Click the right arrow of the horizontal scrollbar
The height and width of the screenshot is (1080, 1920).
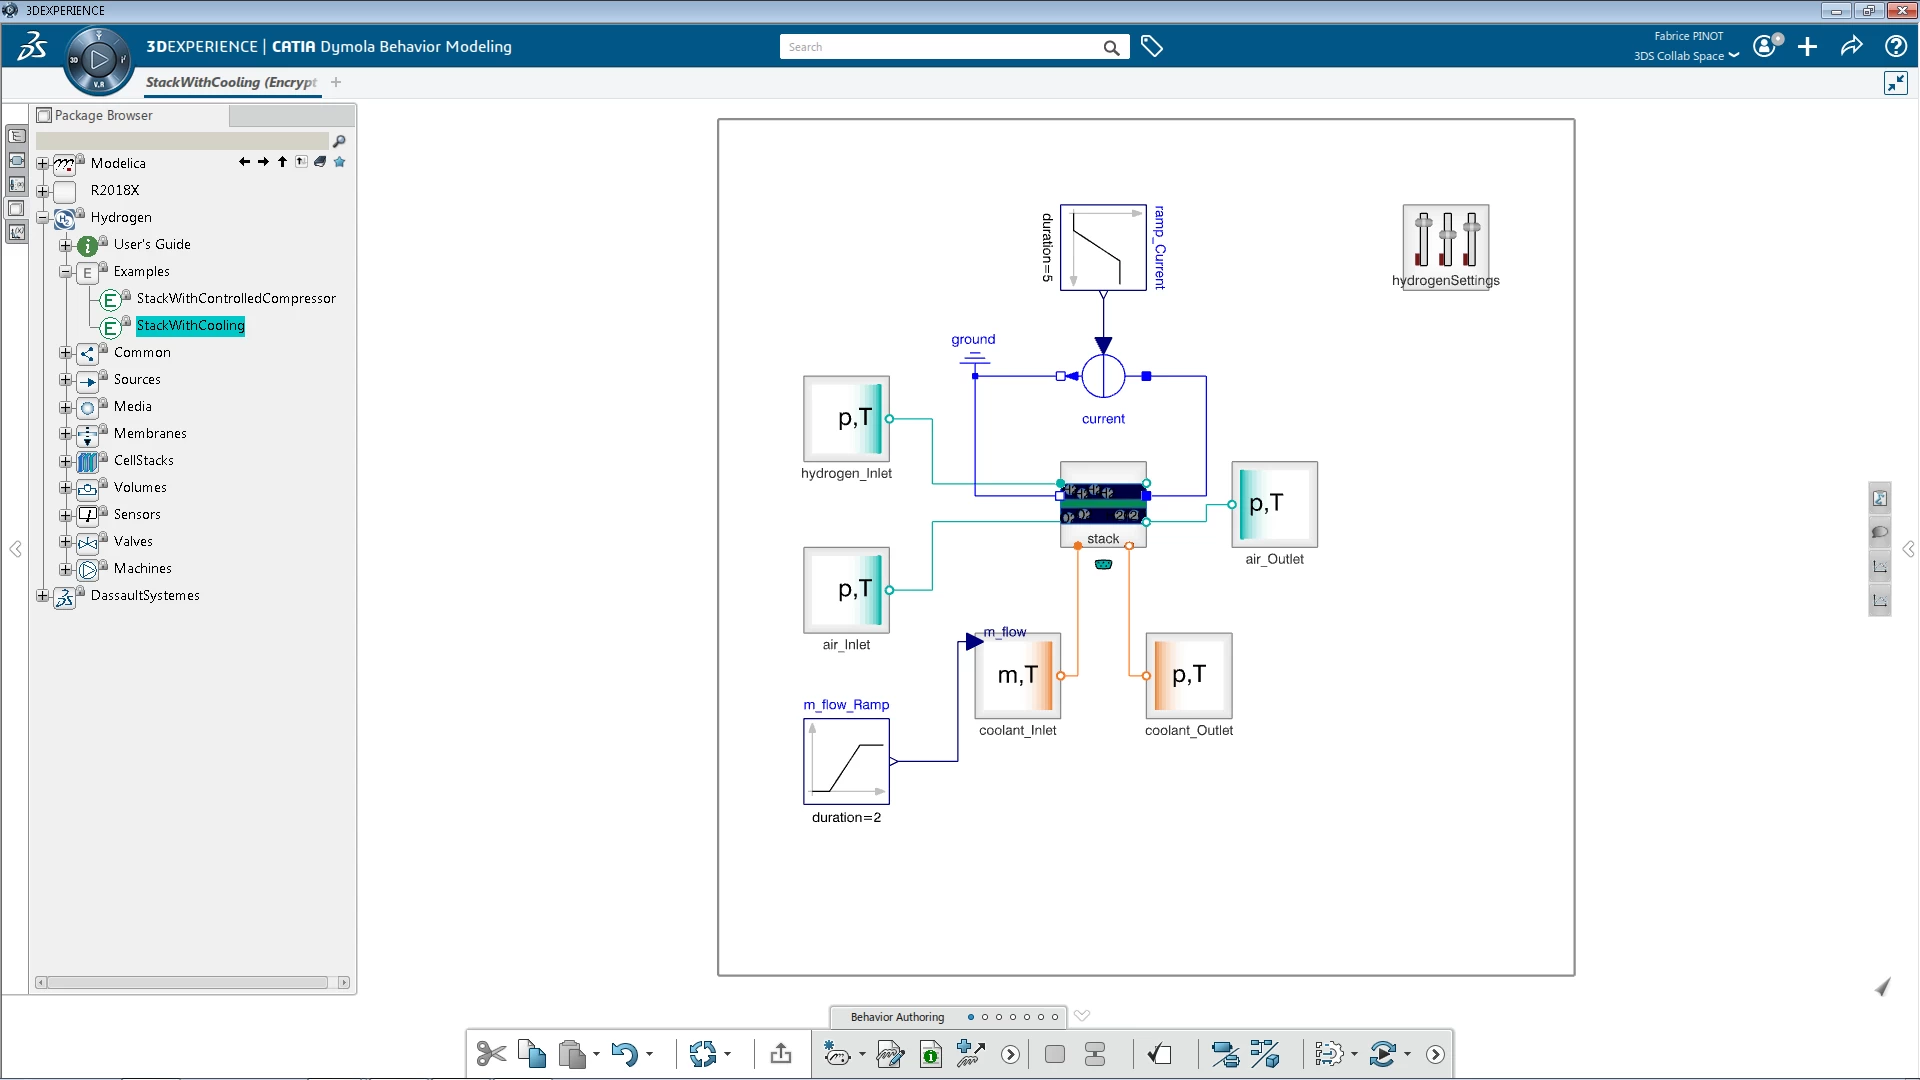[345, 983]
